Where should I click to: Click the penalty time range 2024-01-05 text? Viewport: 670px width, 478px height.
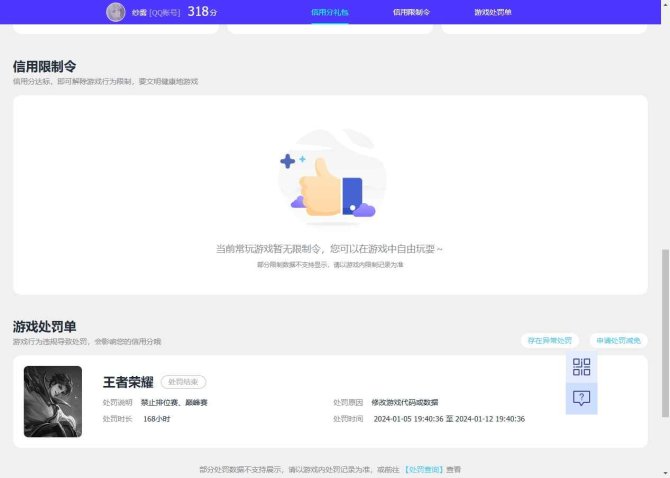(449, 419)
